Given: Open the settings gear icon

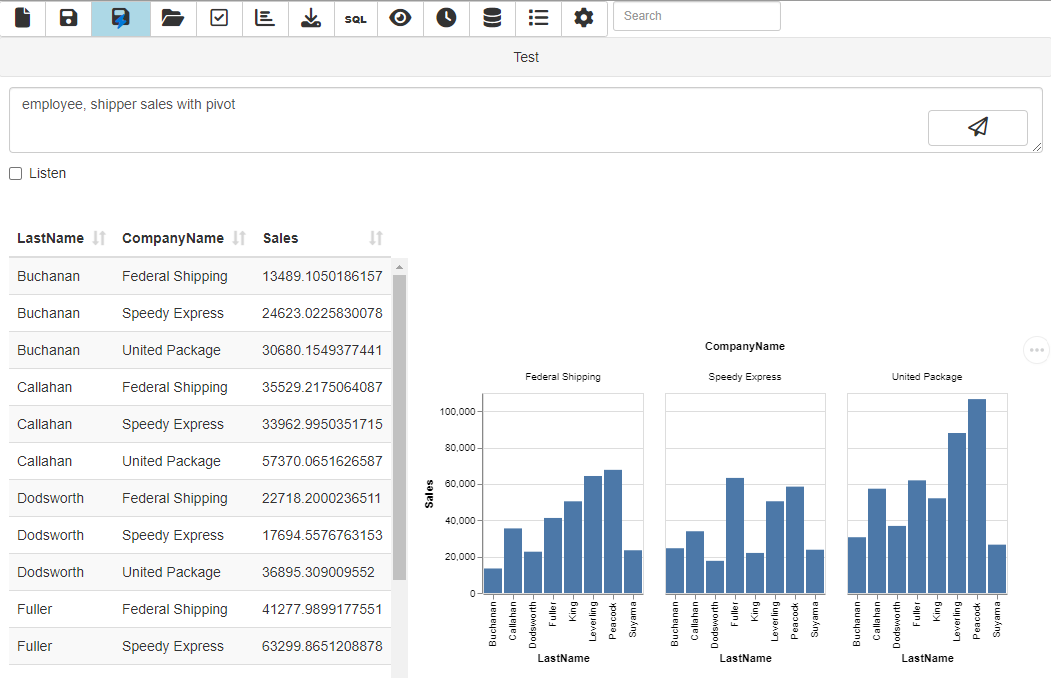Looking at the screenshot, I should pos(583,18).
